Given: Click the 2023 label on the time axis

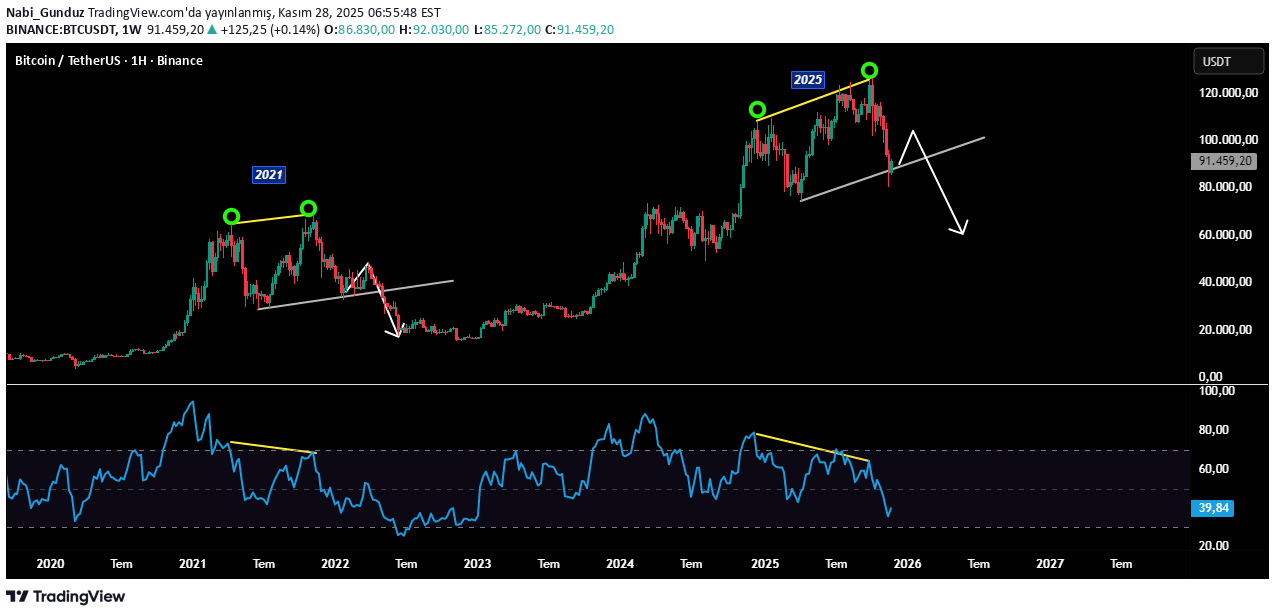Looking at the screenshot, I should pyautogui.click(x=477, y=564).
